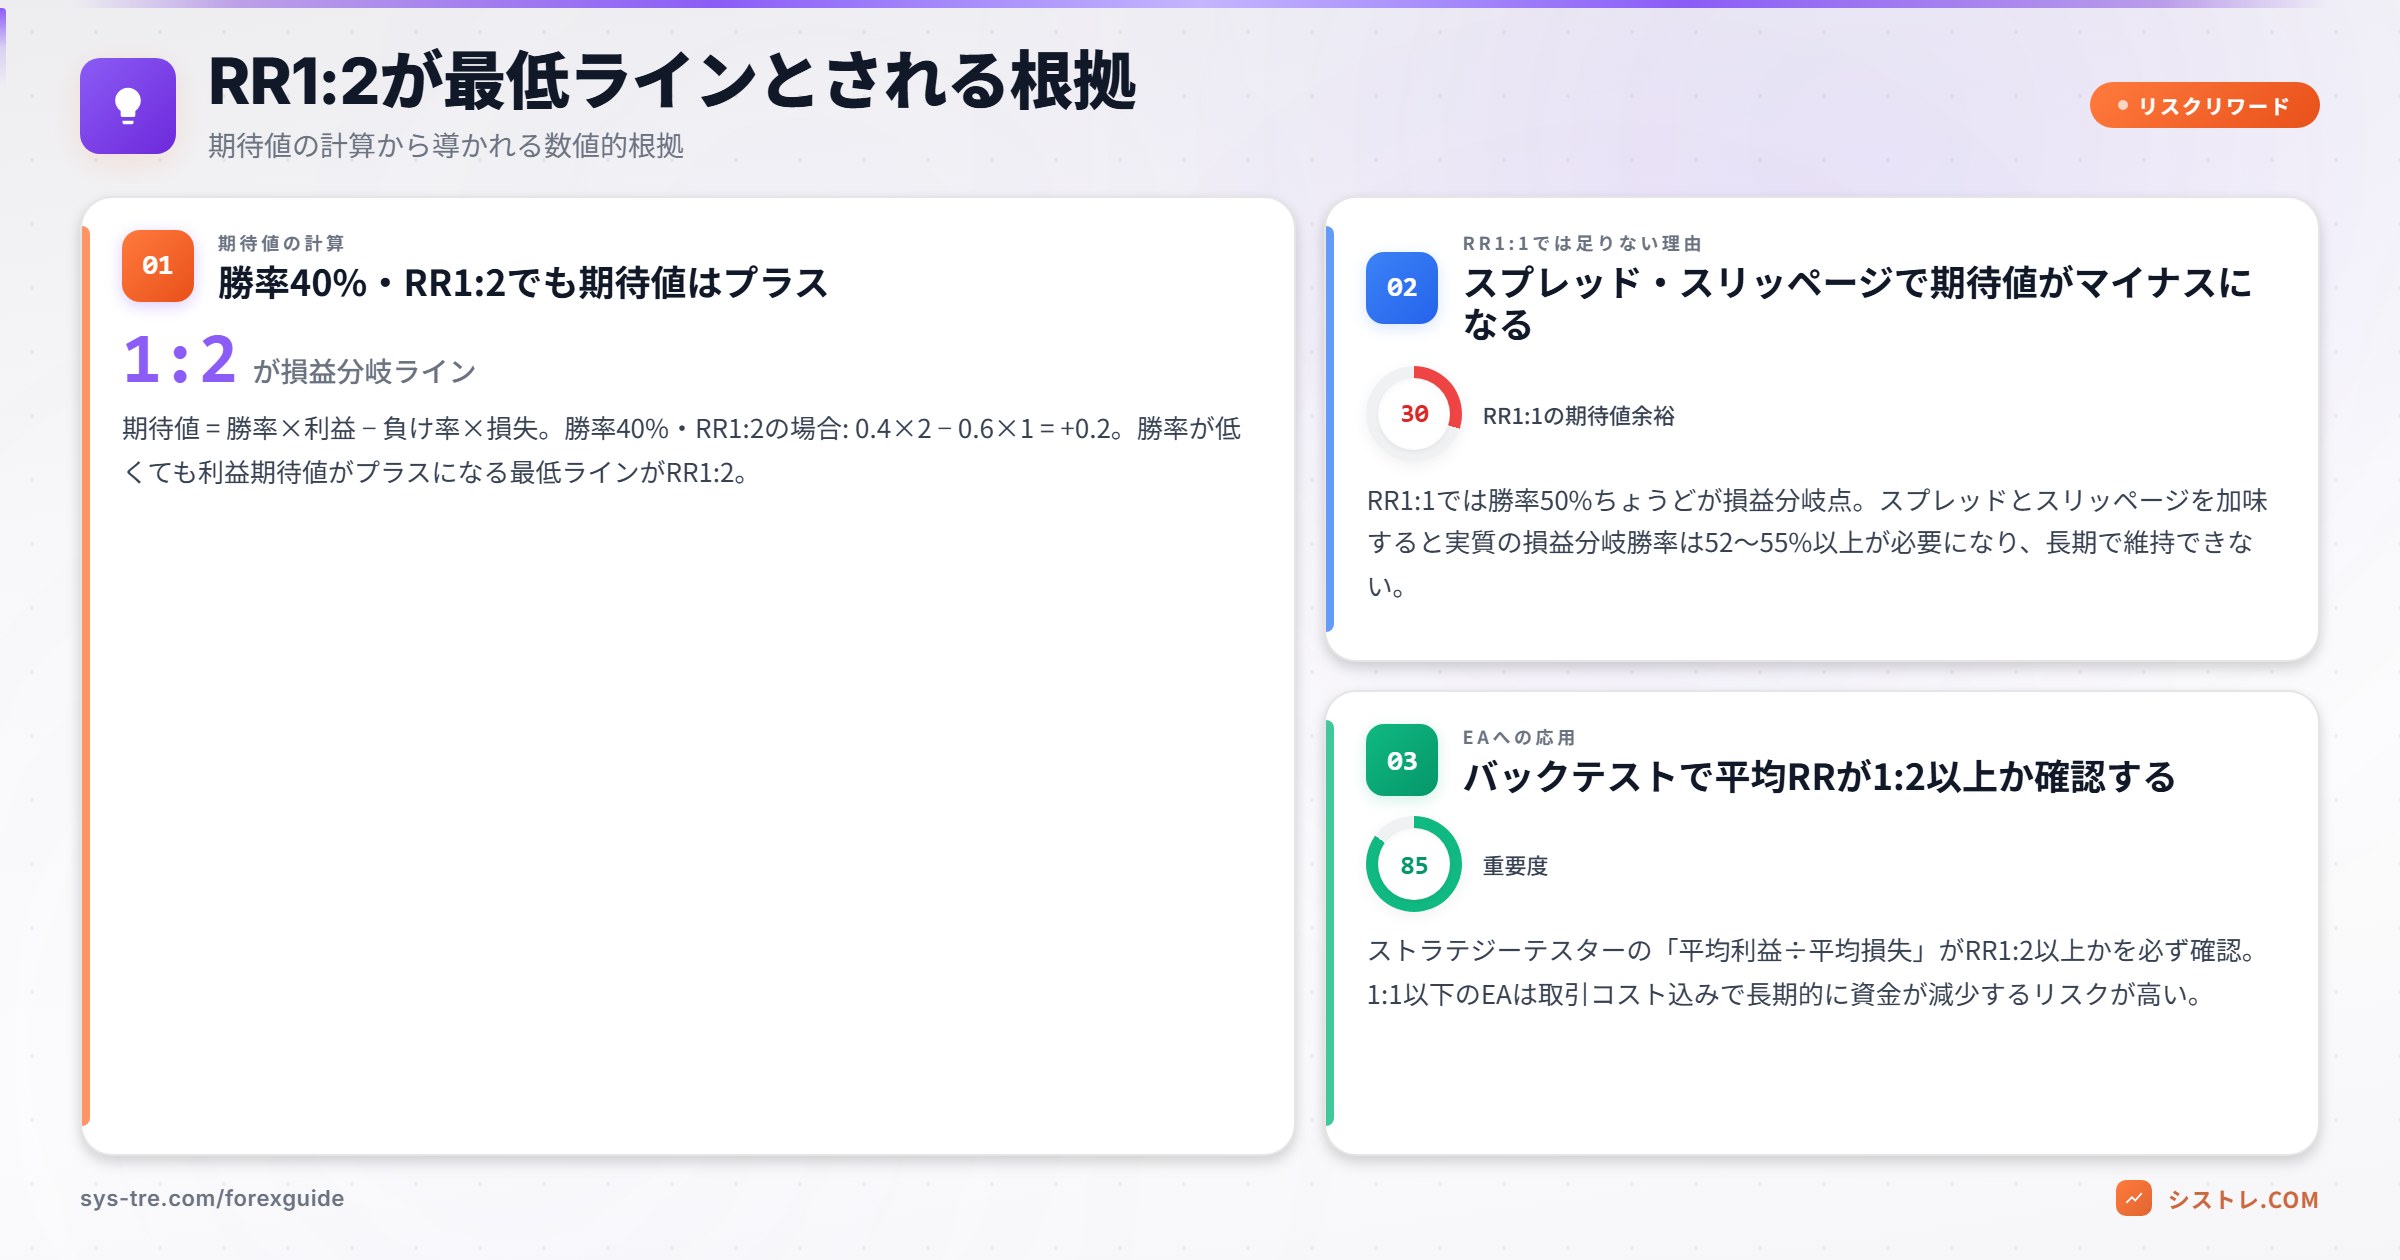Click the small label 期待値の計算
The image size is (2400, 1260).
281,243
